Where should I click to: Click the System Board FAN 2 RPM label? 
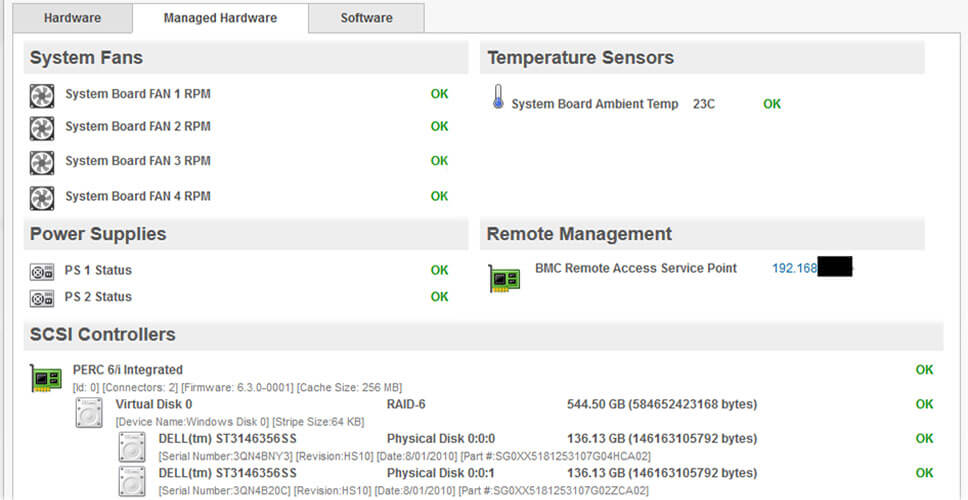click(138, 127)
